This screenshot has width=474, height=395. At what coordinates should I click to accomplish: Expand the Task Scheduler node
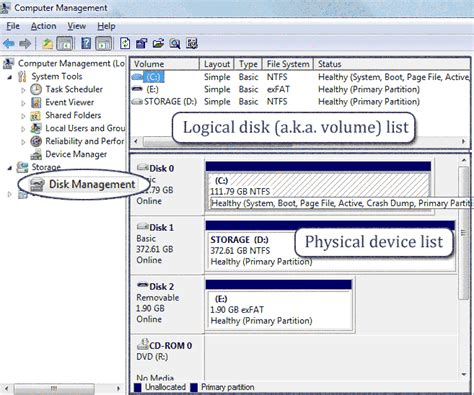point(23,90)
